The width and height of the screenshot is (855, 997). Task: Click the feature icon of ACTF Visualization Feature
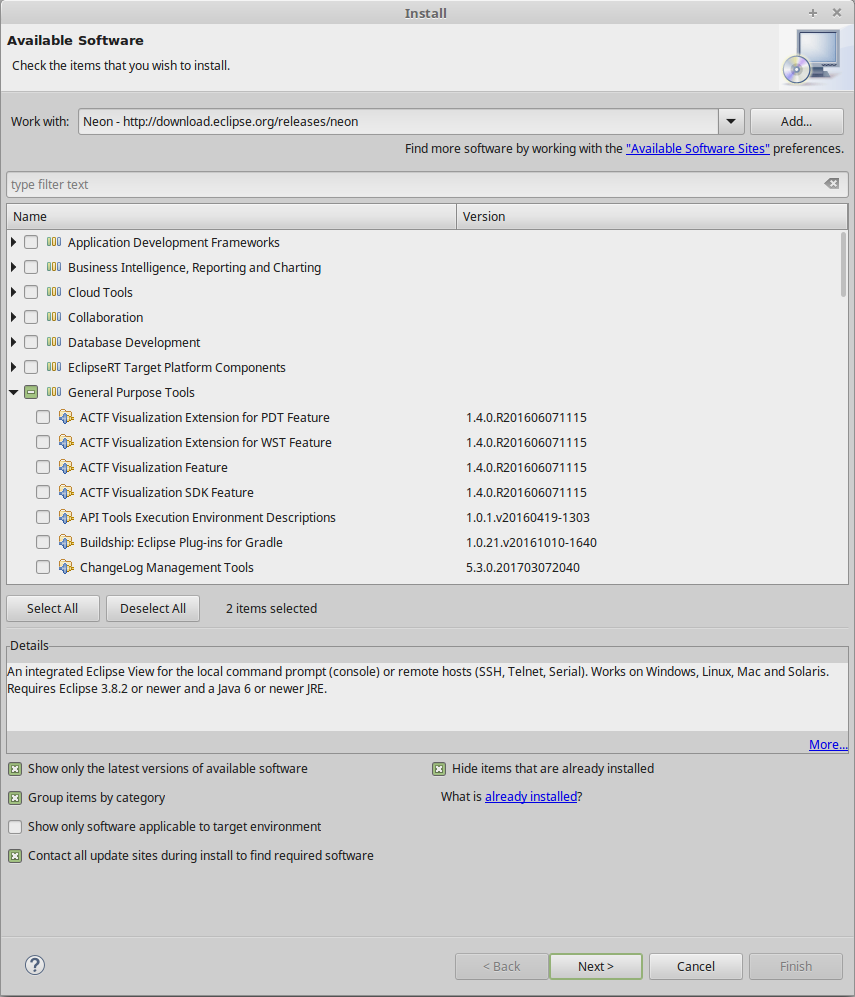click(x=66, y=467)
